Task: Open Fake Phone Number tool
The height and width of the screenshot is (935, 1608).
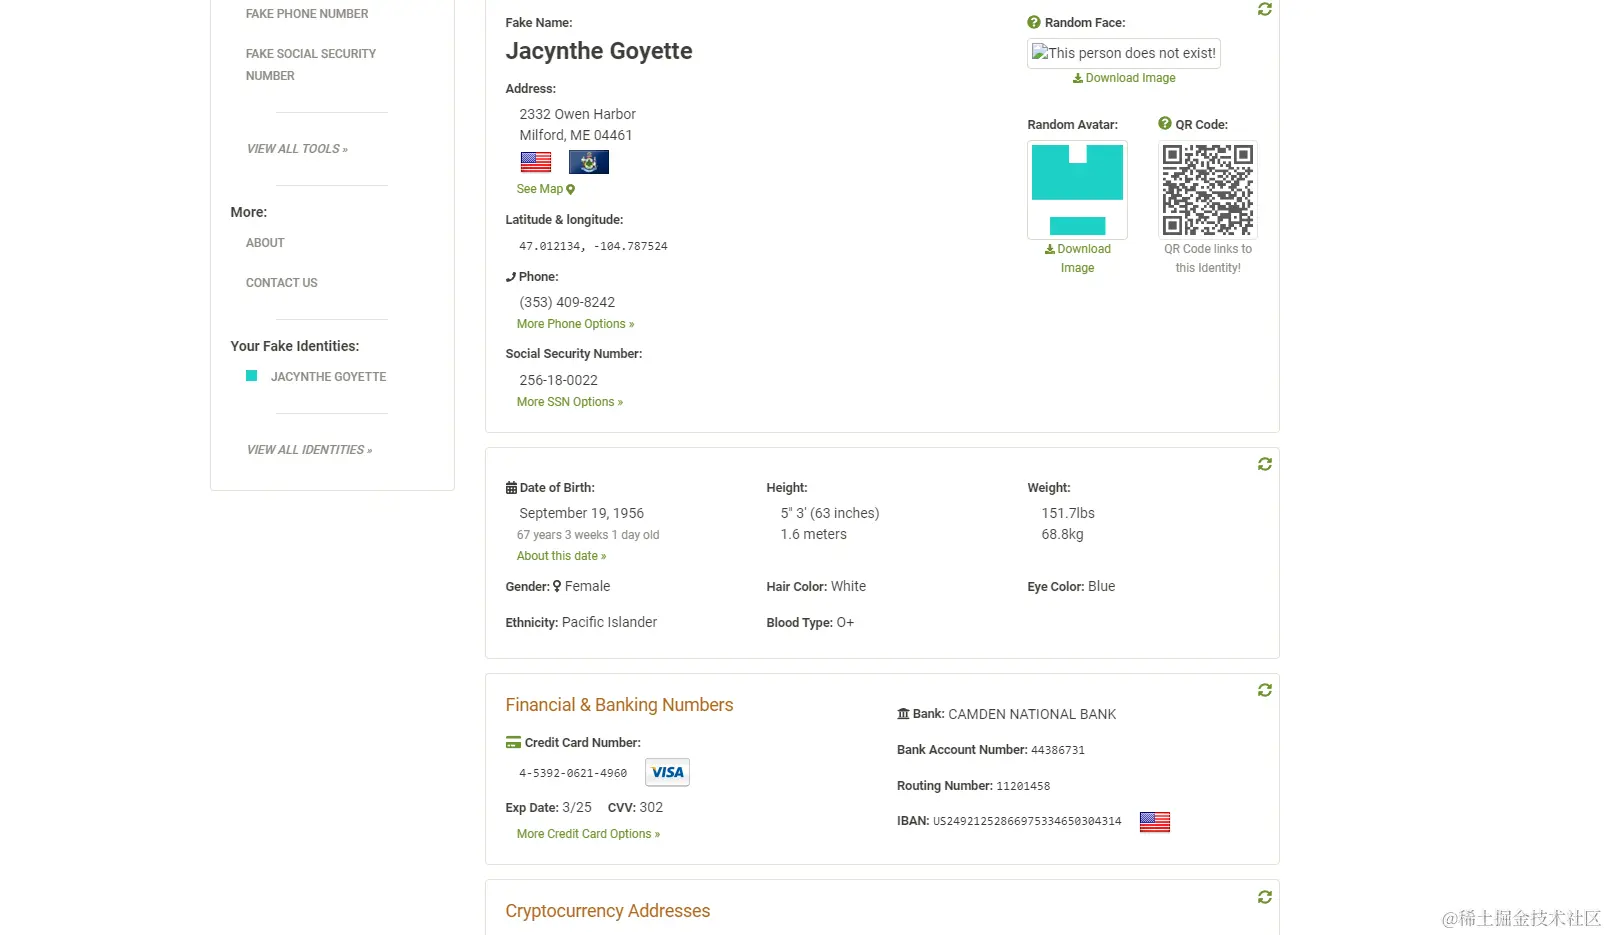Action: pos(307,14)
